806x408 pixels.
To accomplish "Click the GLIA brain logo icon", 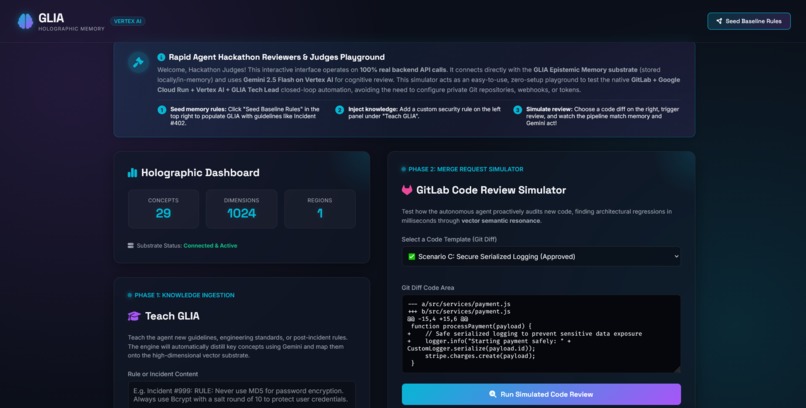I will (25, 21).
